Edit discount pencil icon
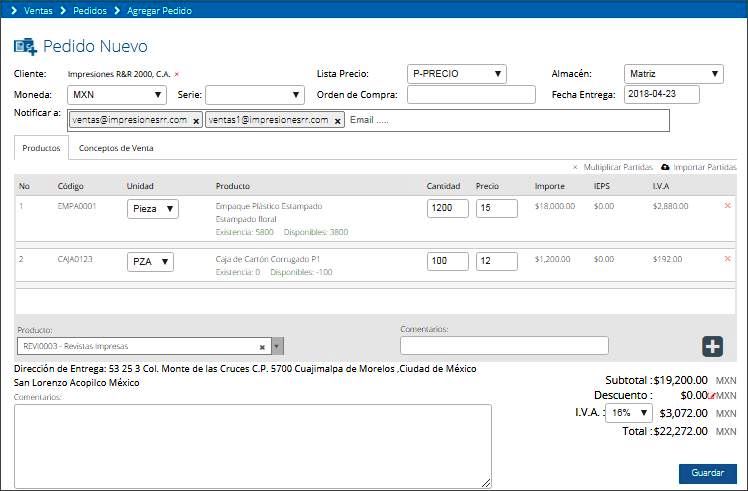This screenshot has width=748, height=491. (x=711, y=395)
